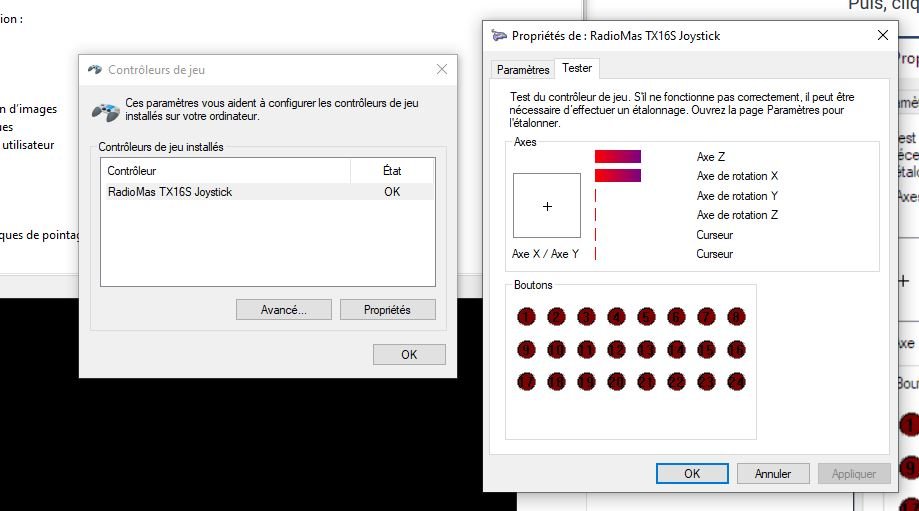The width and height of the screenshot is (919, 511).
Task: Open the Avancé... settings
Action: 283,310
